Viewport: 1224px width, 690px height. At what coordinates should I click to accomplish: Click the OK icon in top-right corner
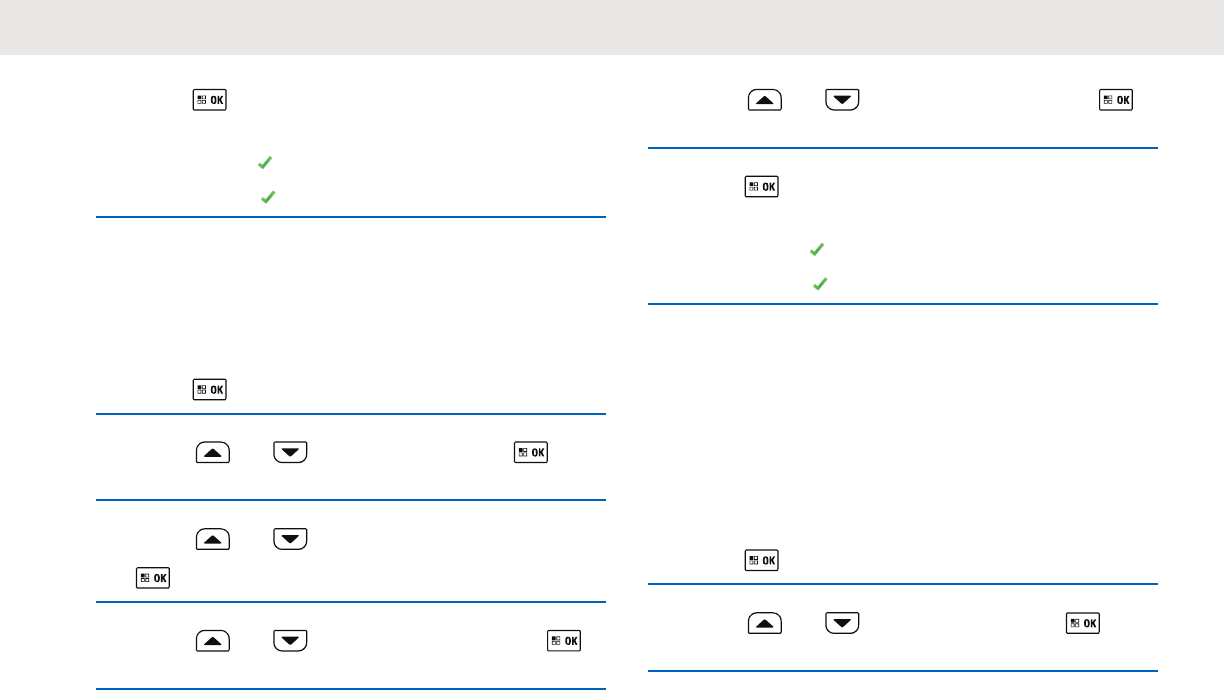click(x=1116, y=100)
